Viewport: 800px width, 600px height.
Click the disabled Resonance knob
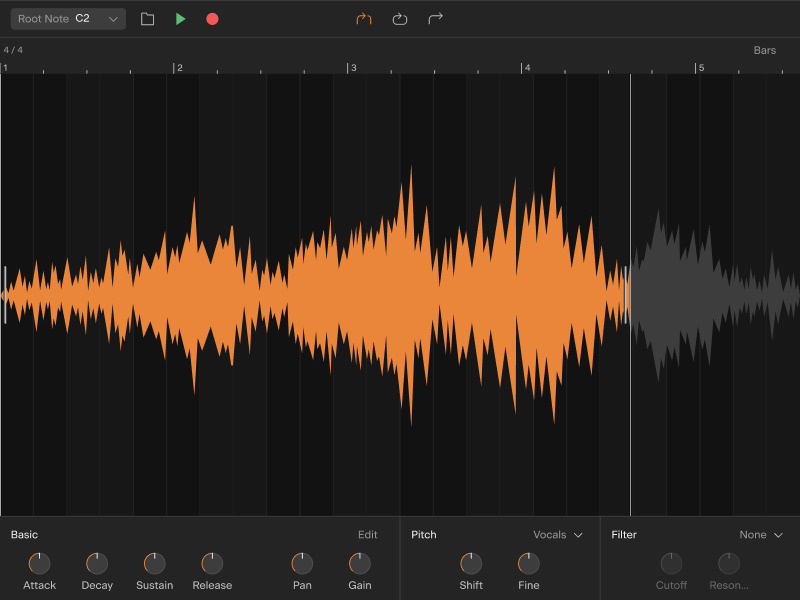(x=729, y=563)
